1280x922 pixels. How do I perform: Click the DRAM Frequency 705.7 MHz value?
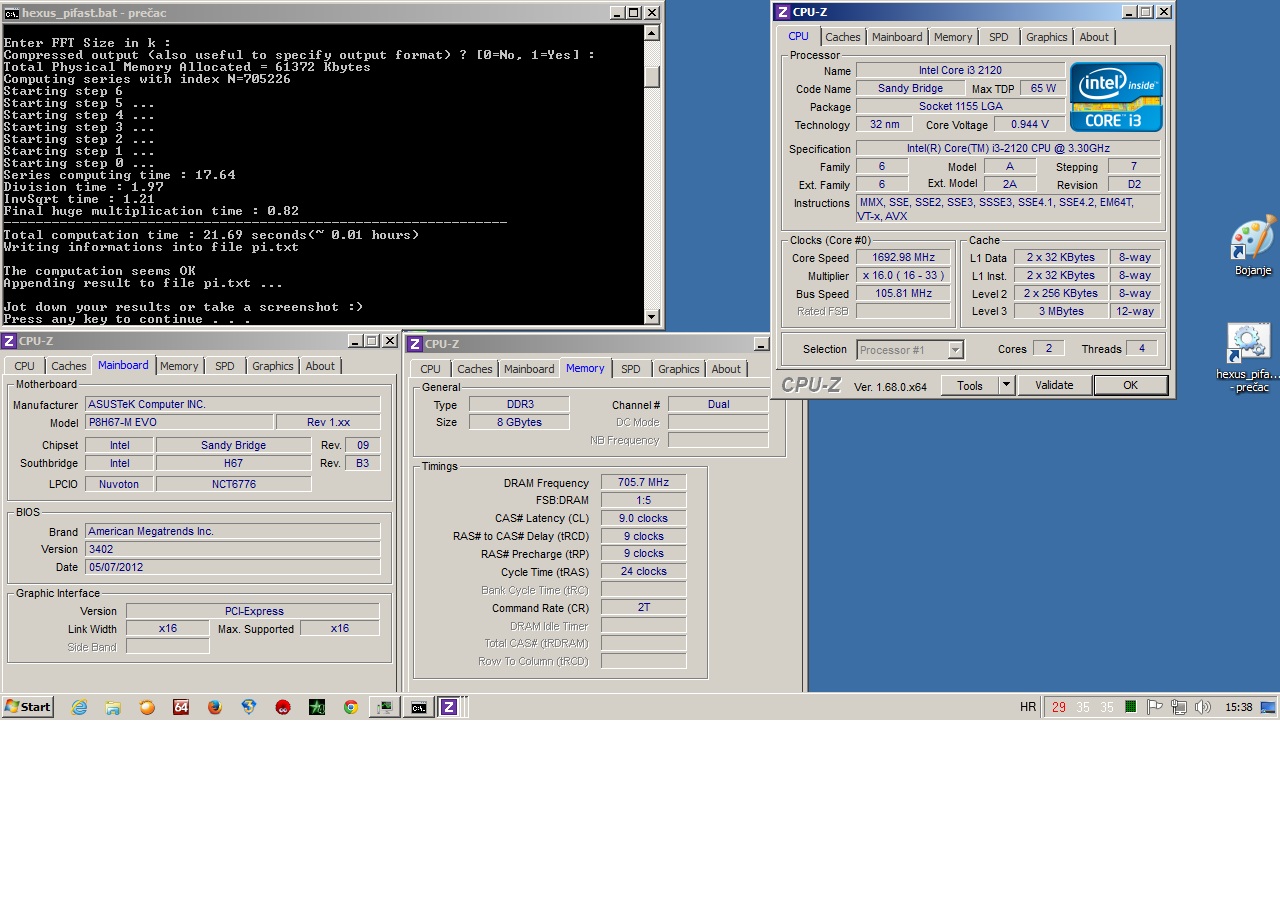(x=643, y=482)
